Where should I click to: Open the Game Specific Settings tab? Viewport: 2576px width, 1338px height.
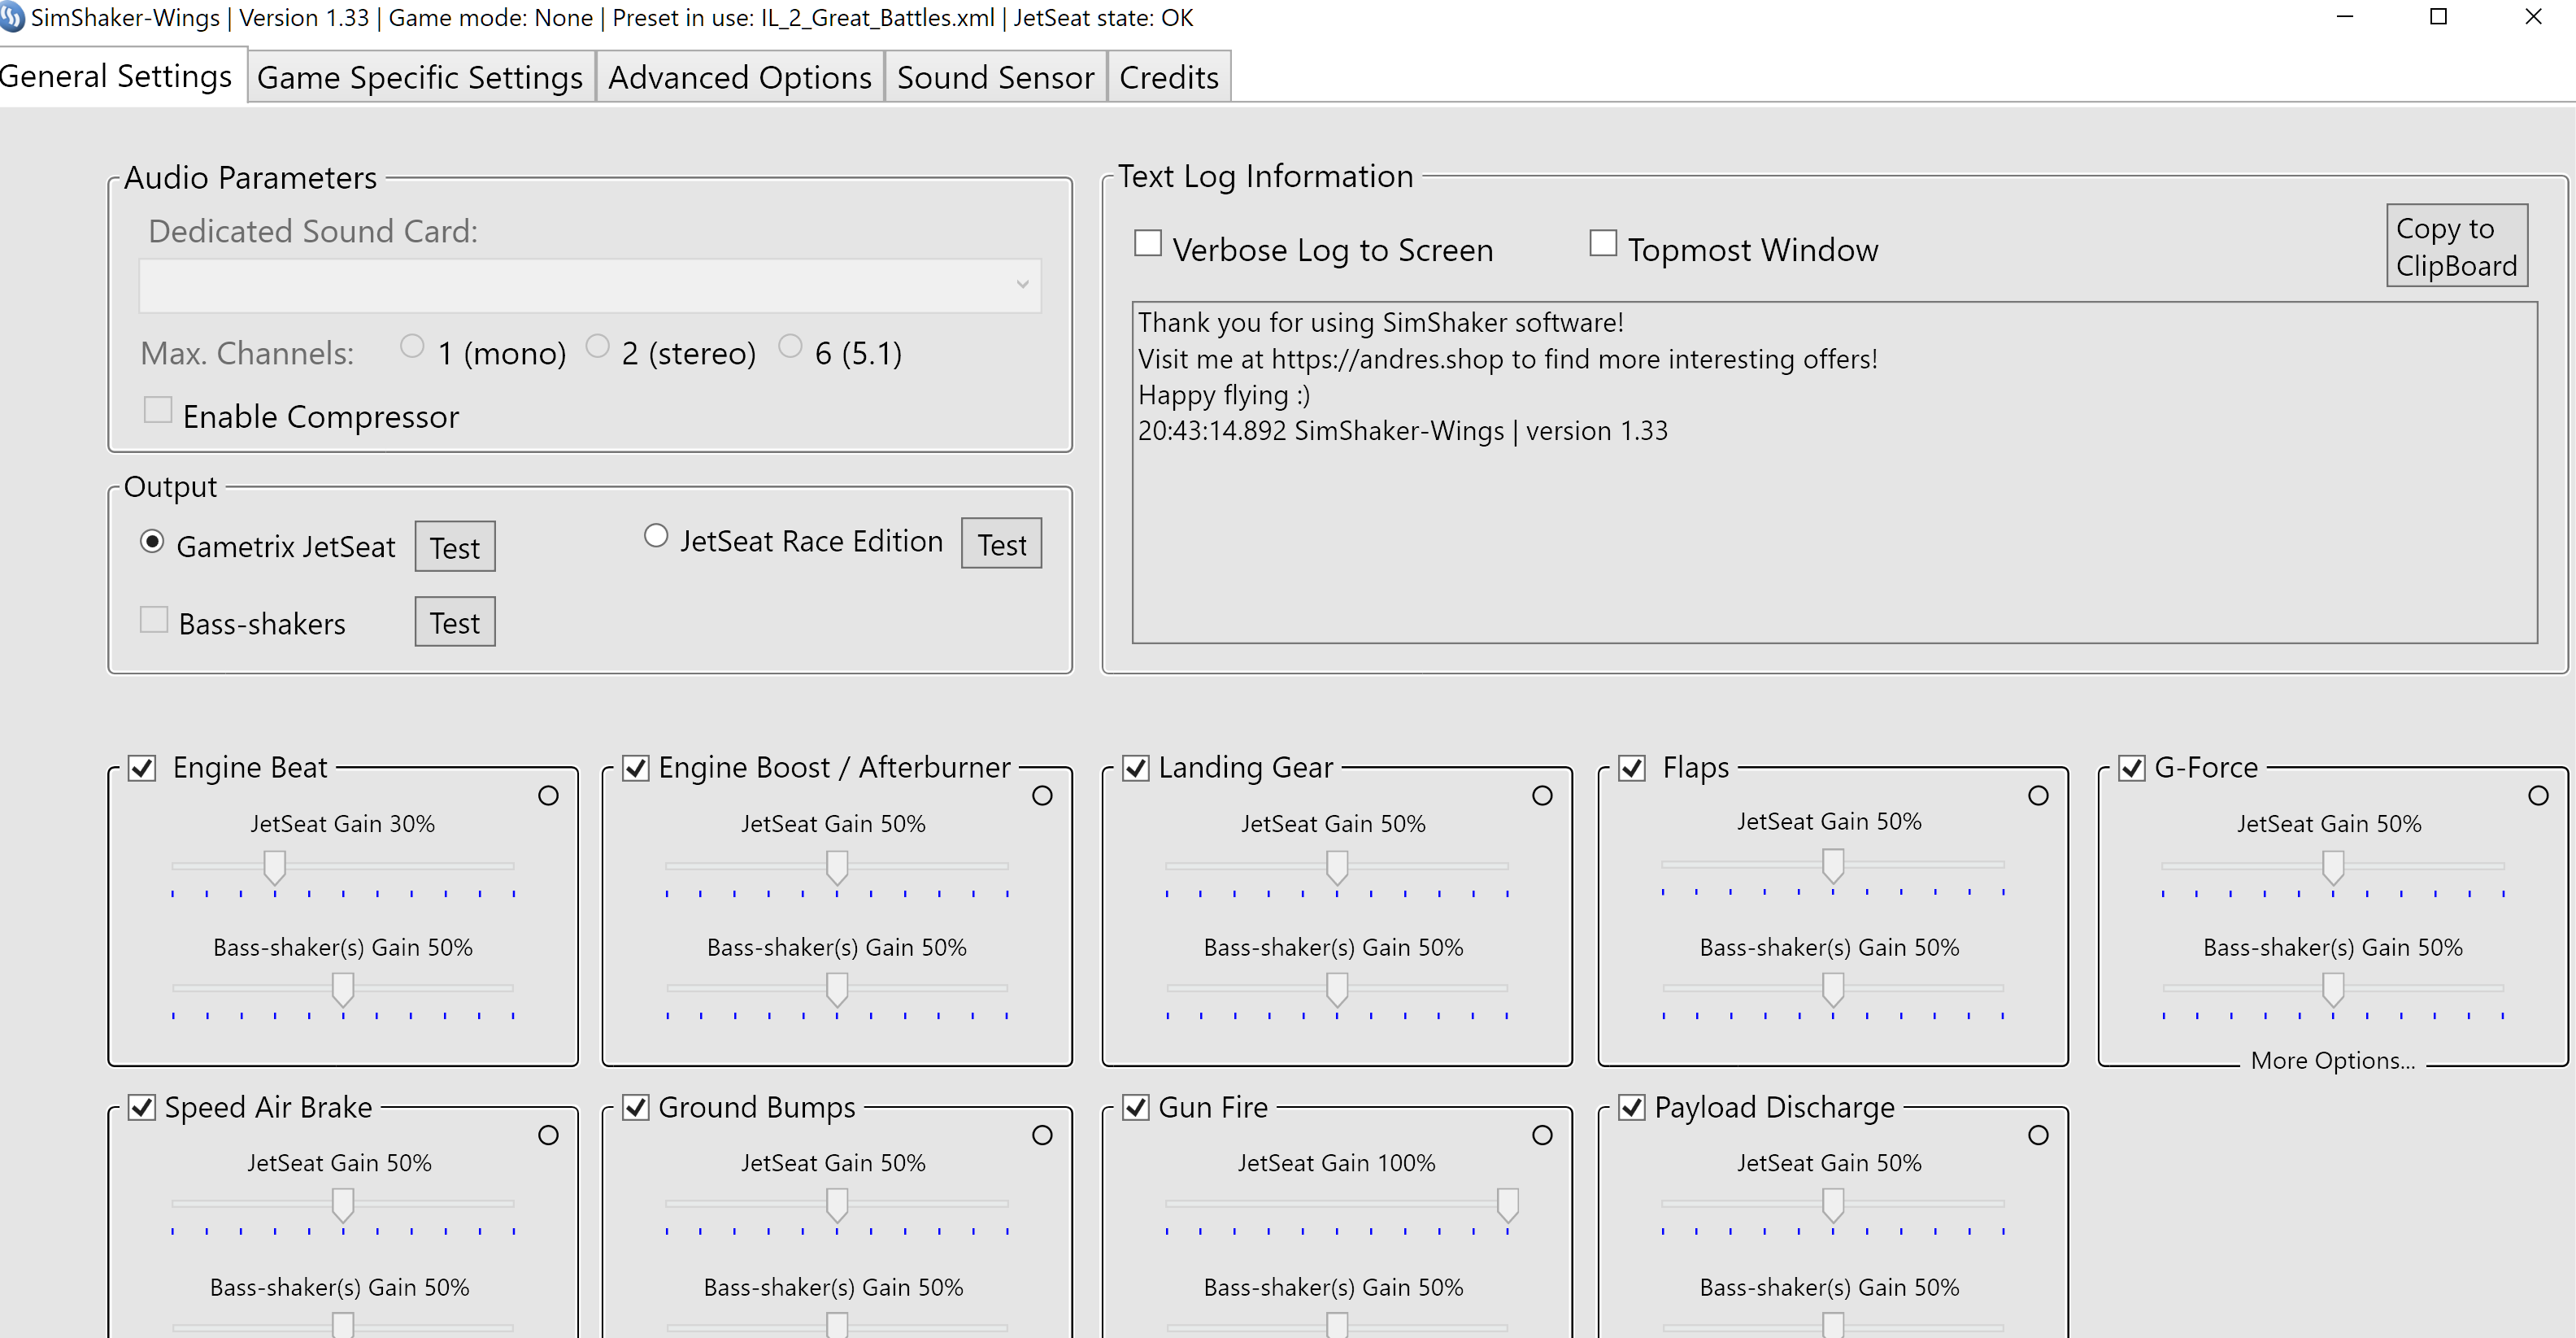click(x=420, y=77)
